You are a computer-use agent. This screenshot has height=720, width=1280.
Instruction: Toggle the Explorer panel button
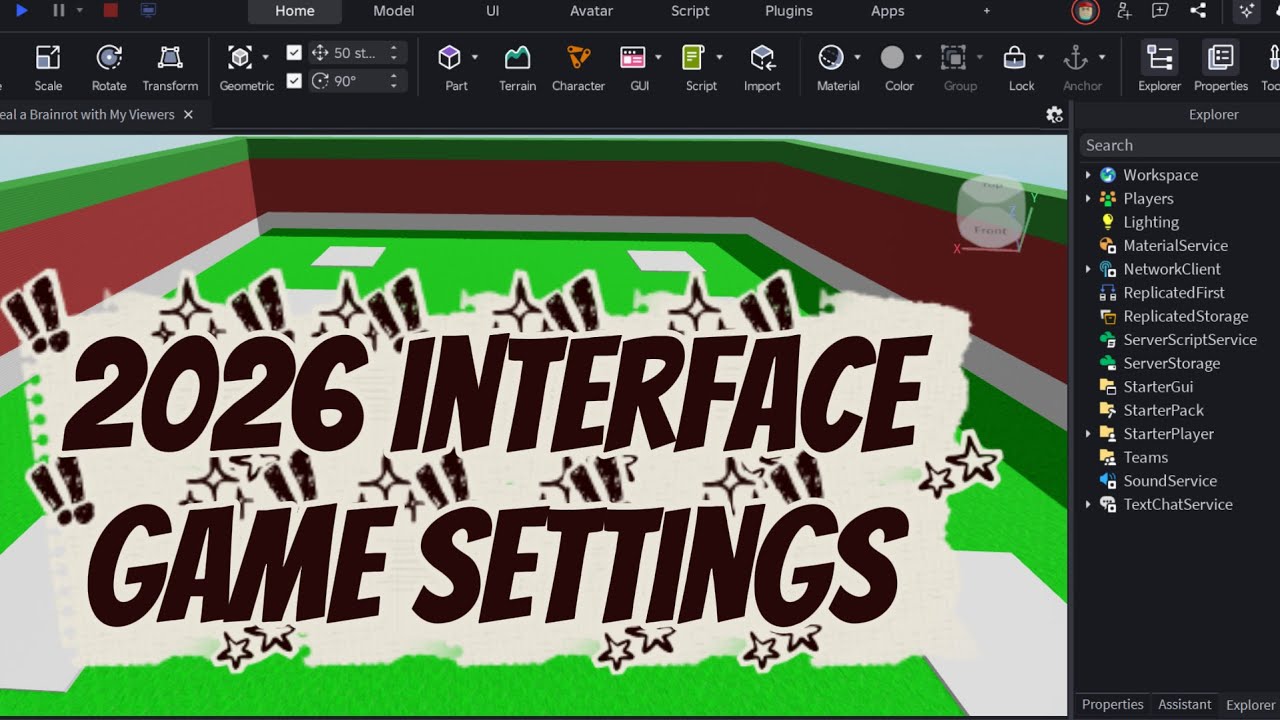click(1159, 66)
